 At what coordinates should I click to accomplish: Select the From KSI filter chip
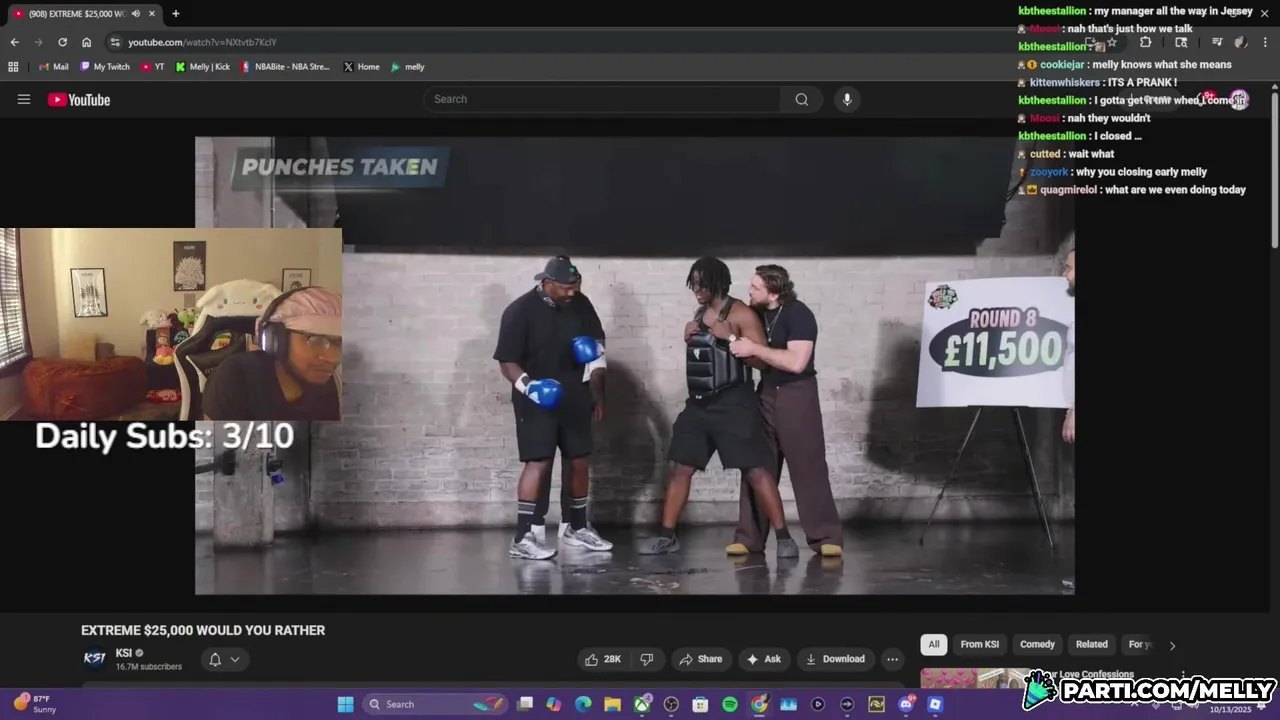(x=979, y=644)
